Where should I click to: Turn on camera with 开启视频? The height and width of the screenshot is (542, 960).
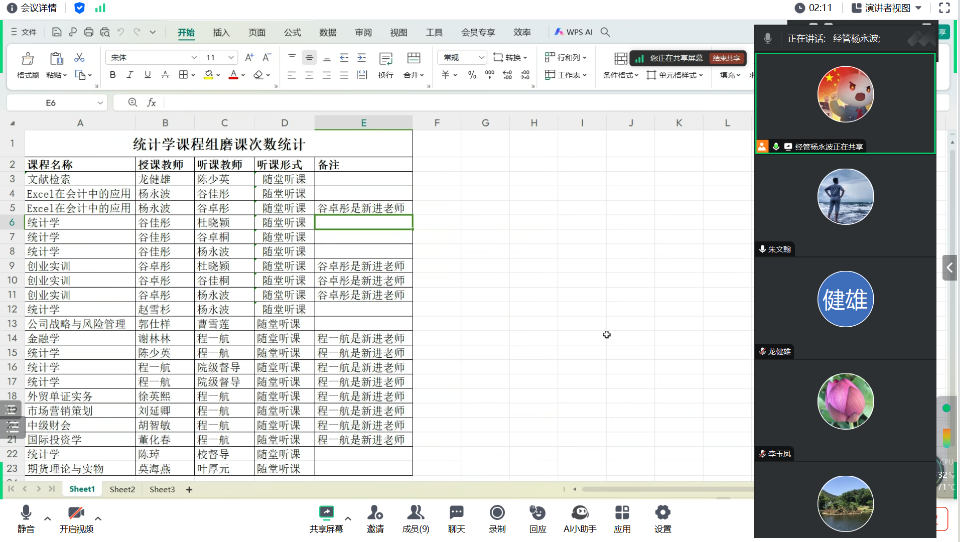tap(76, 517)
